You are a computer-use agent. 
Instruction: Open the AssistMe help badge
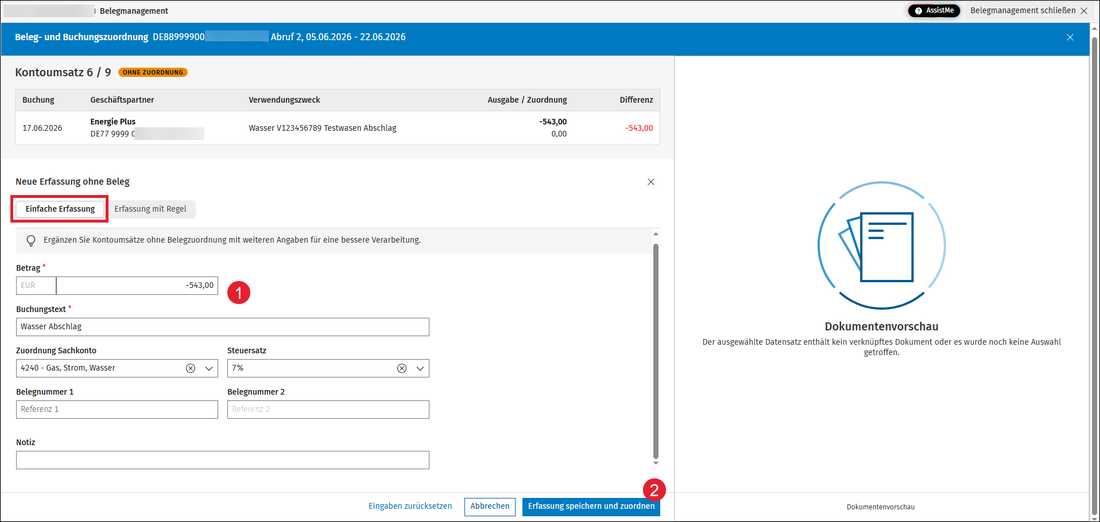[x=934, y=11]
